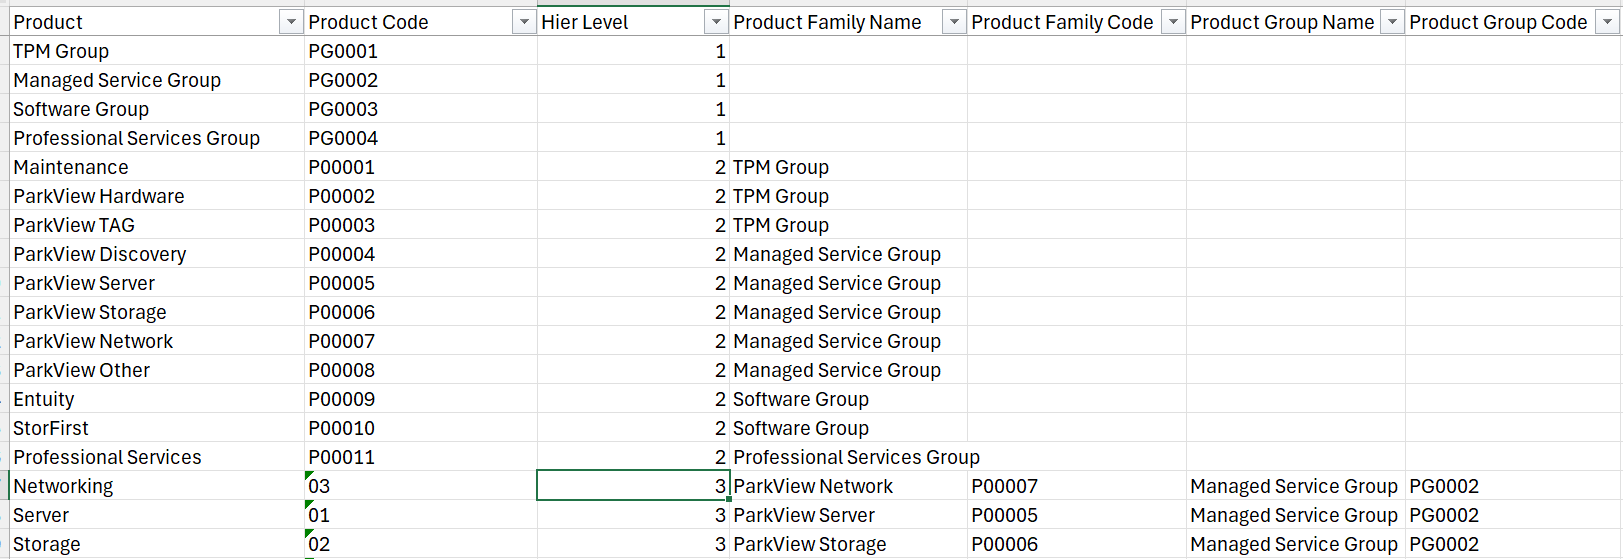Click the ParkView Storage family name cell in the Storage row
The width and height of the screenshot is (1623, 559).
click(849, 544)
